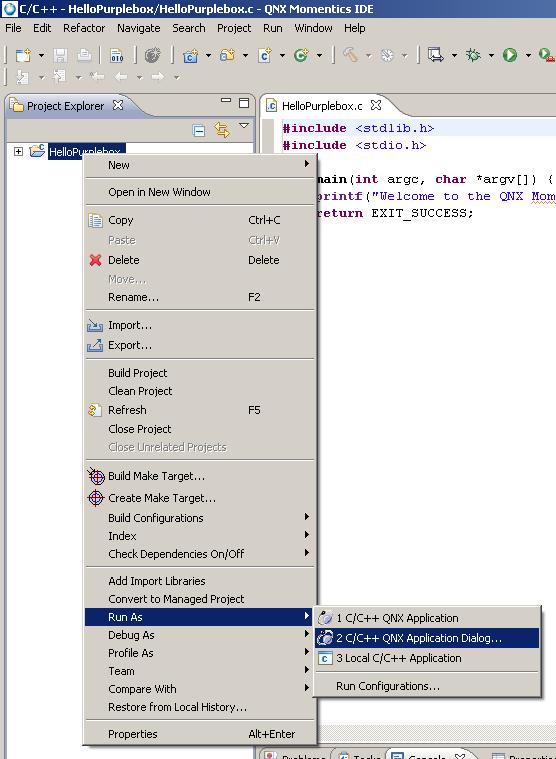Close the HelloPurplebox.c editor tab
The width and height of the screenshot is (556, 759).
tap(376, 105)
